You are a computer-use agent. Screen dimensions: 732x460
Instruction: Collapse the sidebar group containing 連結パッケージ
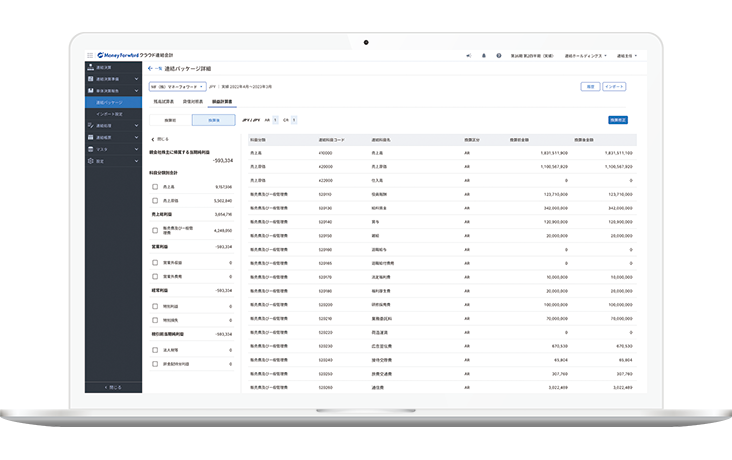(x=136, y=91)
